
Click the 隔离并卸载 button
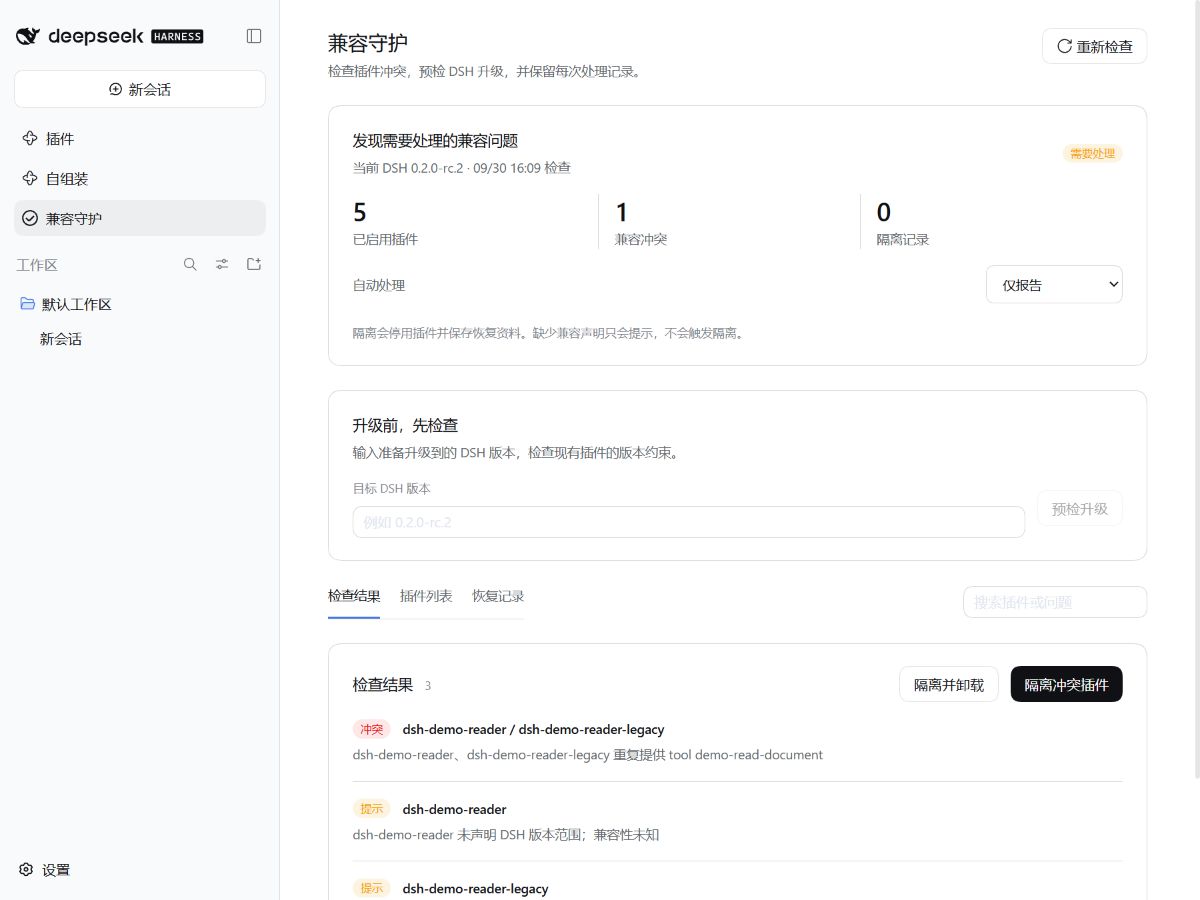click(x=949, y=684)
